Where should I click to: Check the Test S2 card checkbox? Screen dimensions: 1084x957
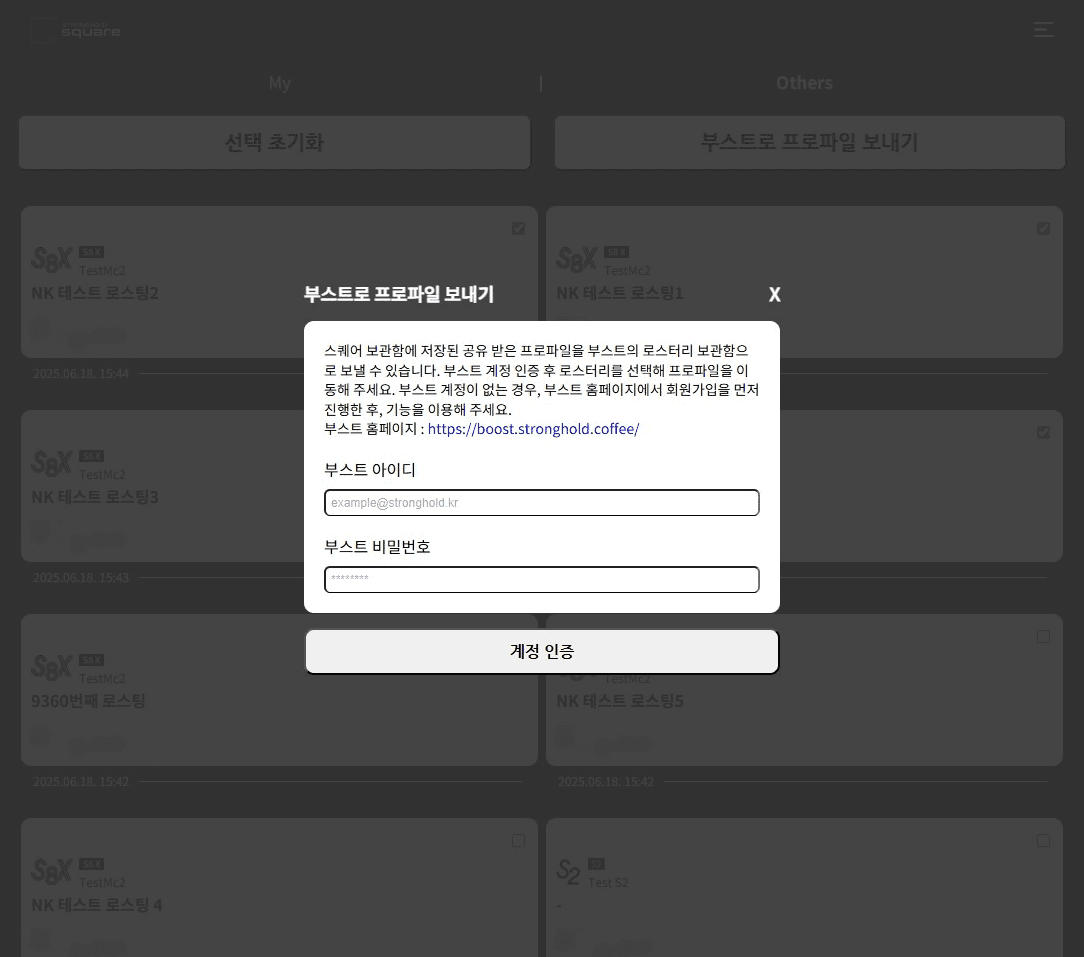click(1043, 840)
